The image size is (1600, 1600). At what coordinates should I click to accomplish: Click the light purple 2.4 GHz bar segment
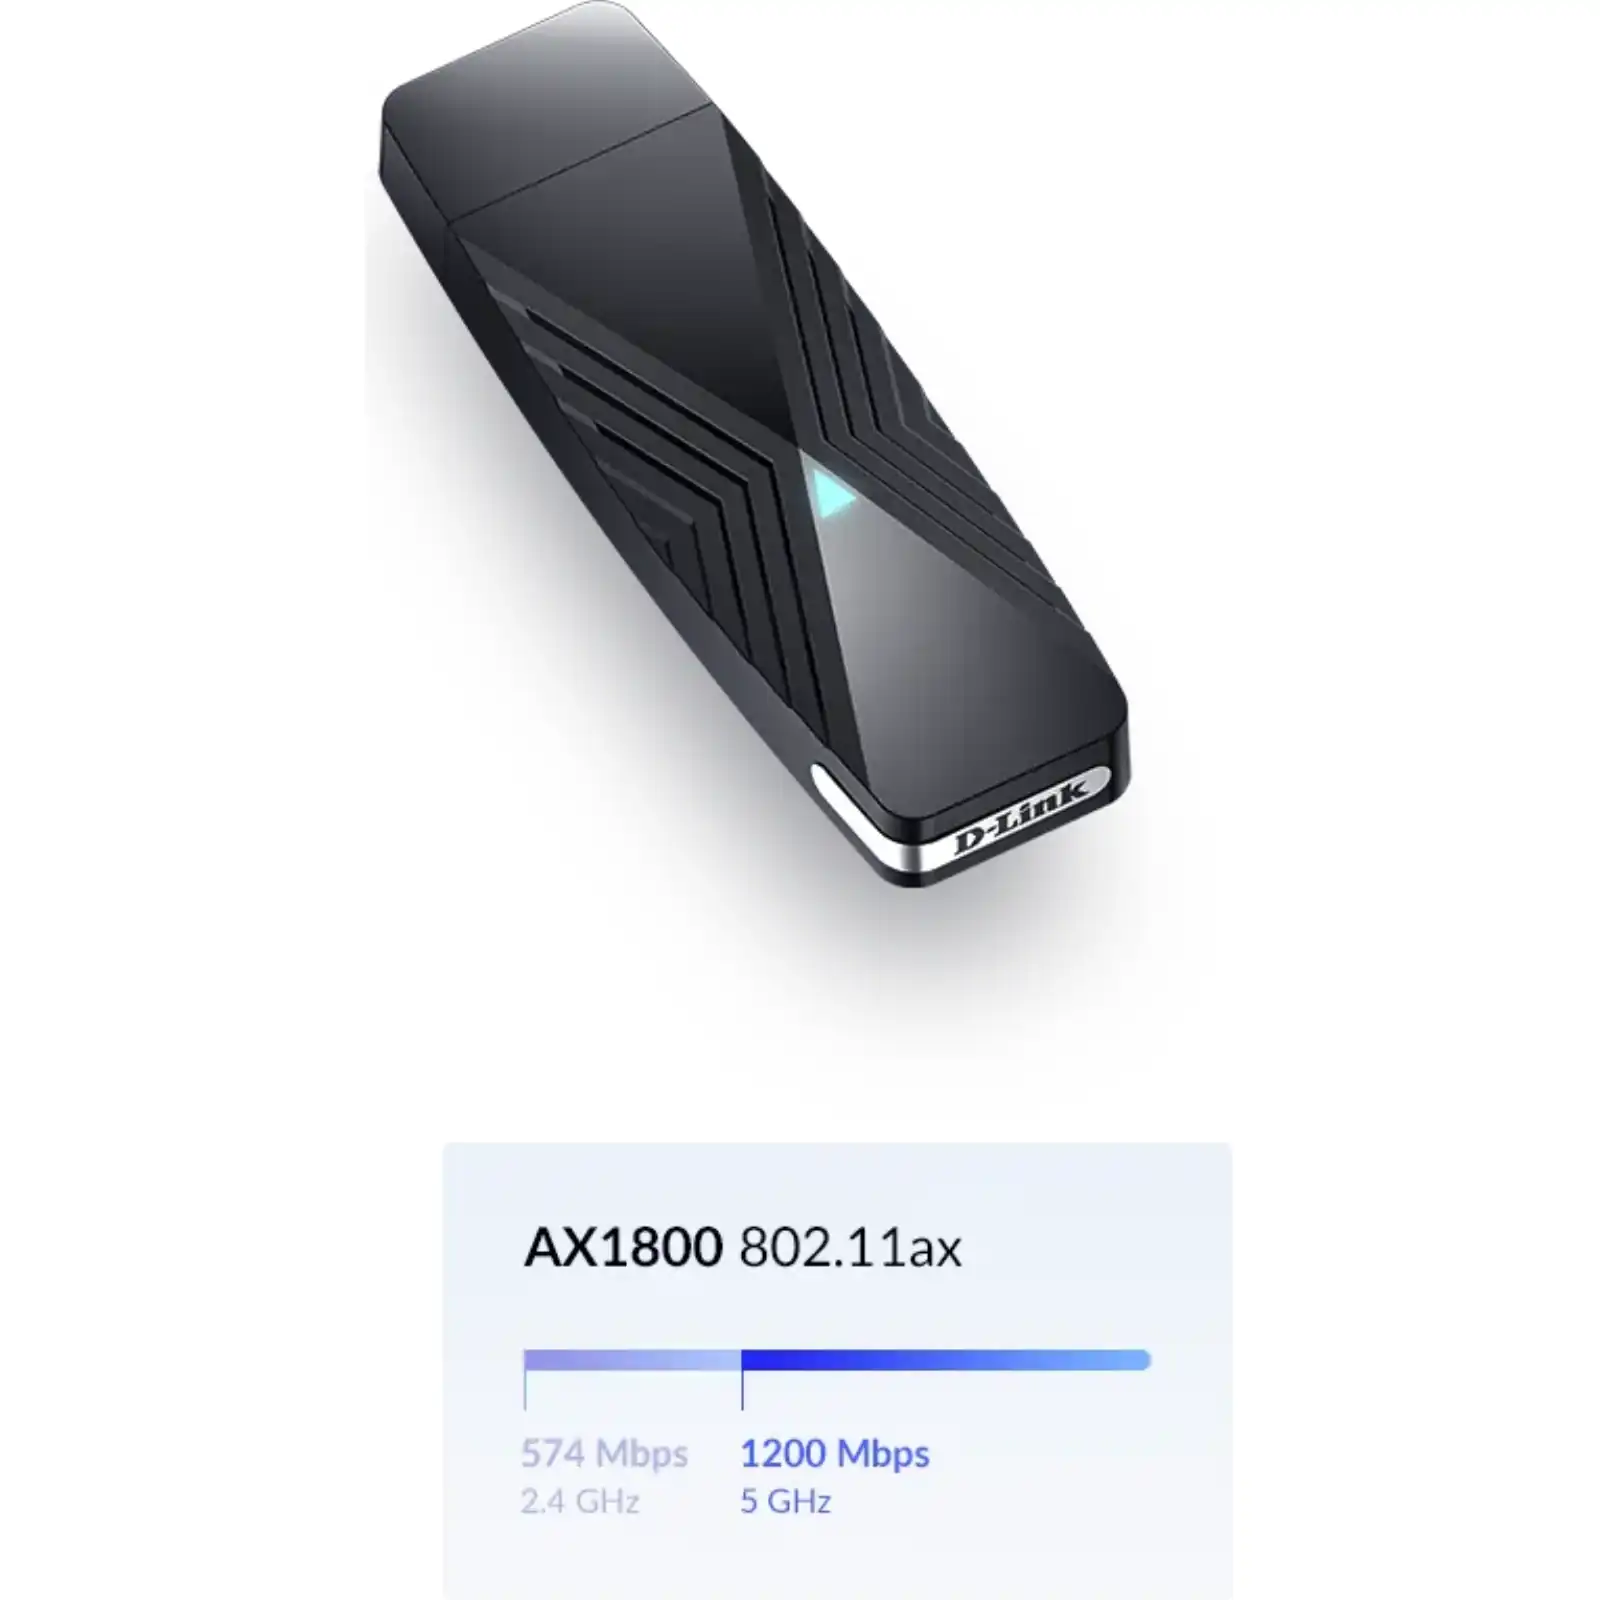coord(632,1359)
